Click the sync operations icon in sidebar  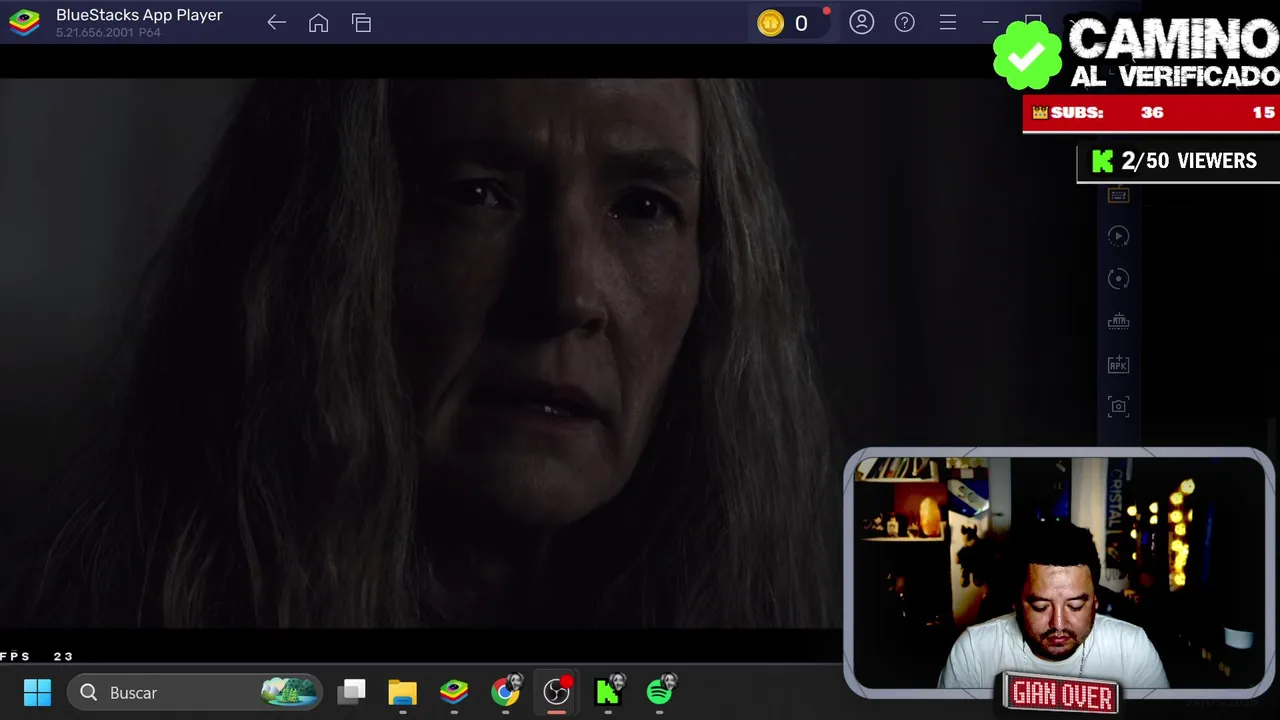pos(1118,279)
